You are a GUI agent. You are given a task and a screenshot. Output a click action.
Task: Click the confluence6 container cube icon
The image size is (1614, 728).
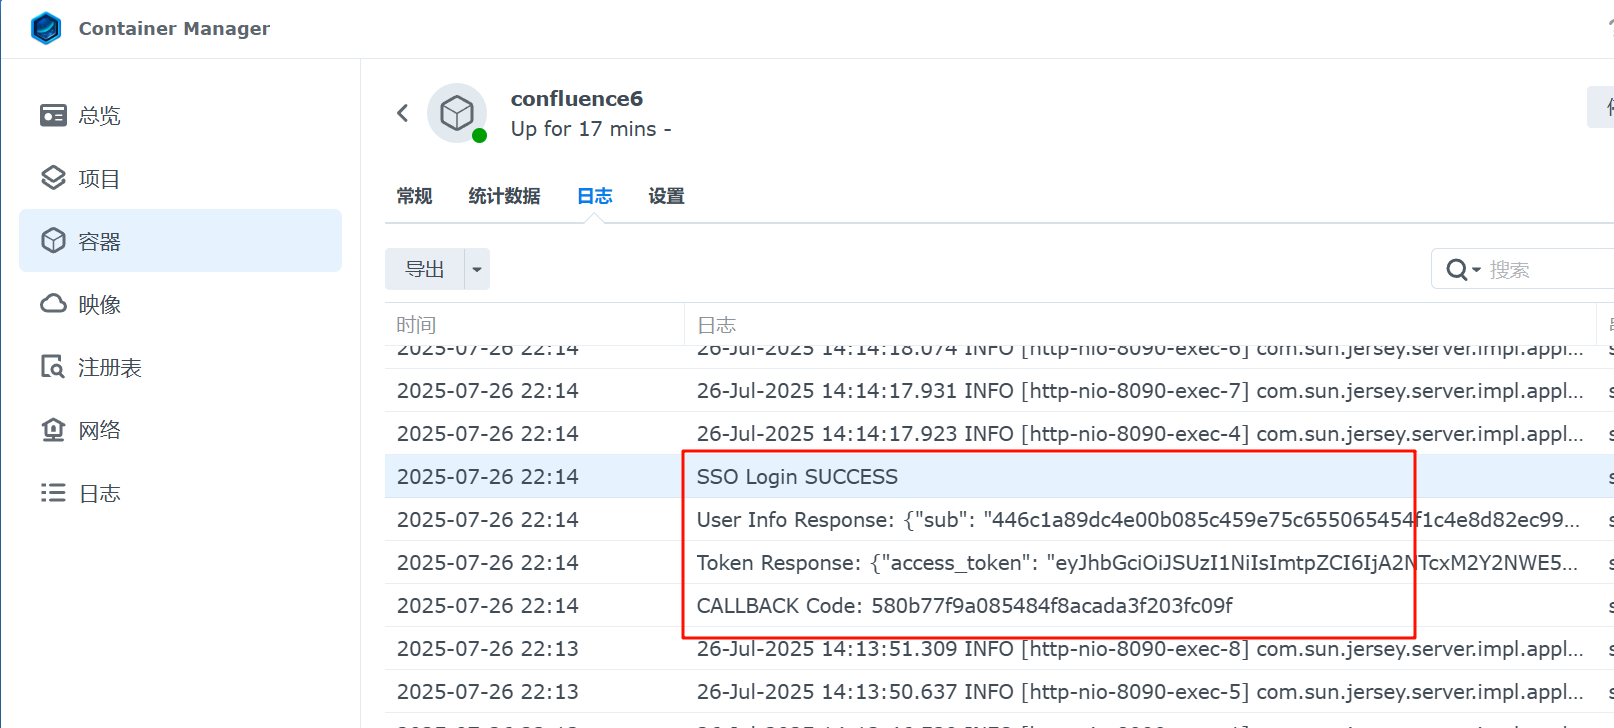pos(457,113)
